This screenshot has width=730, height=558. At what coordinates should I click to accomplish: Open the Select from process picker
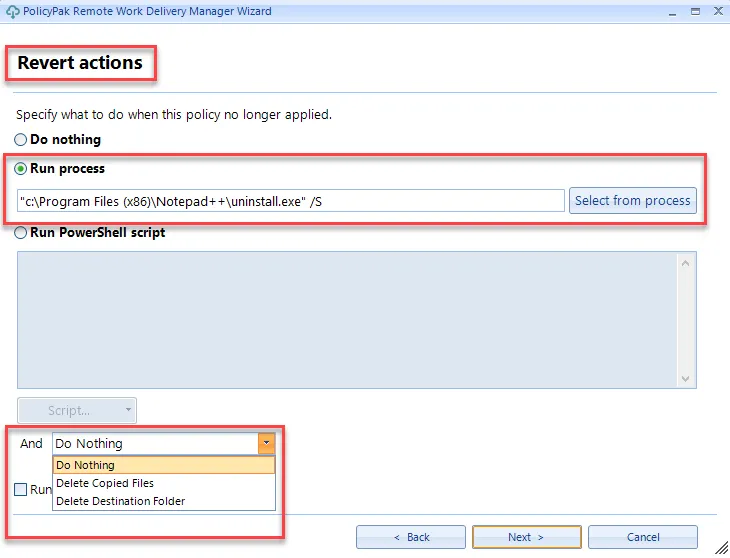click(633, 201)
